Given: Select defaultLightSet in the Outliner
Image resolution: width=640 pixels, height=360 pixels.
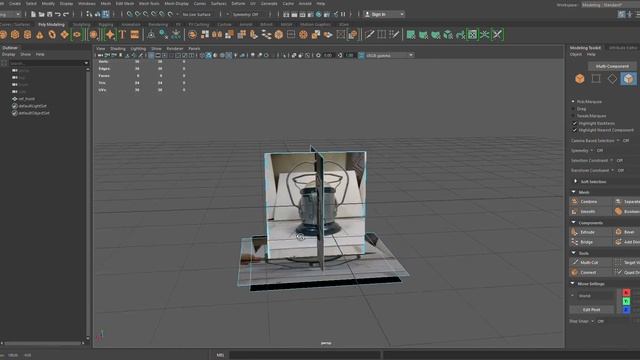Looking at the screenshot, I should (32, 106).
